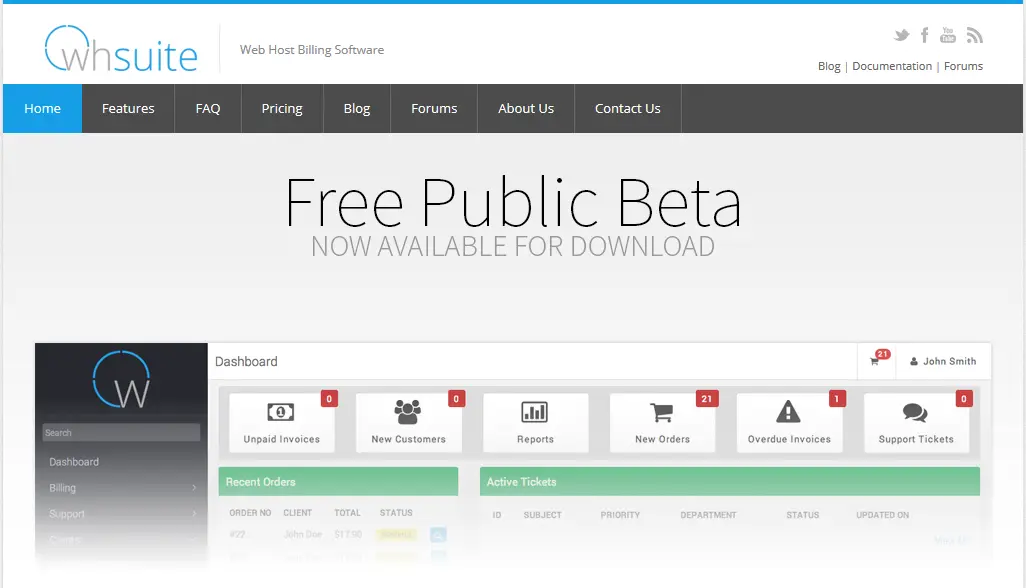1026x588 pixels.
Task: Click the Overdue Invoices label
Action: [789, 440]
